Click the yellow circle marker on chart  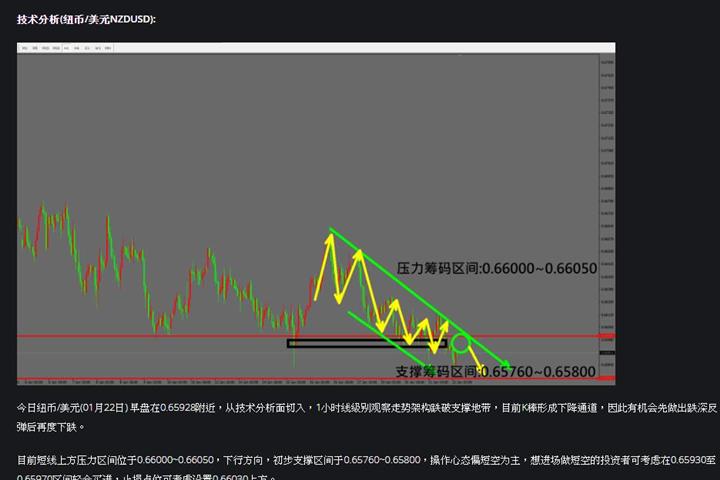[x=461, y=344]
